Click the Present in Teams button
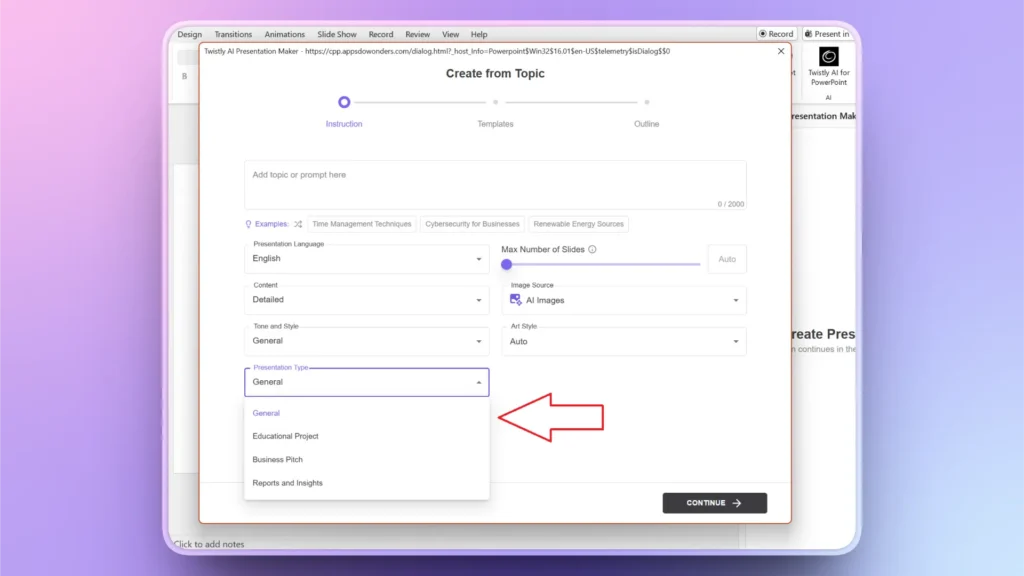Viewport: 1024px width, 576px height. click(827, 34)
